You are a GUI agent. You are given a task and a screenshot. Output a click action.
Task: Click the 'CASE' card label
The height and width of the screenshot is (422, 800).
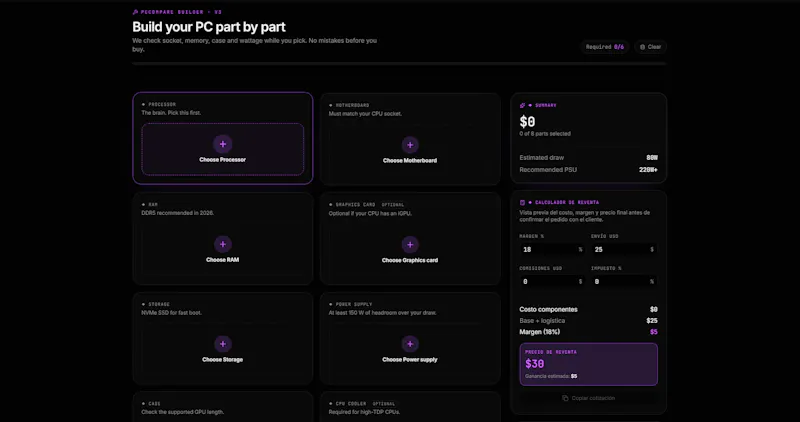pyautogui.click(x=154, y=404)
